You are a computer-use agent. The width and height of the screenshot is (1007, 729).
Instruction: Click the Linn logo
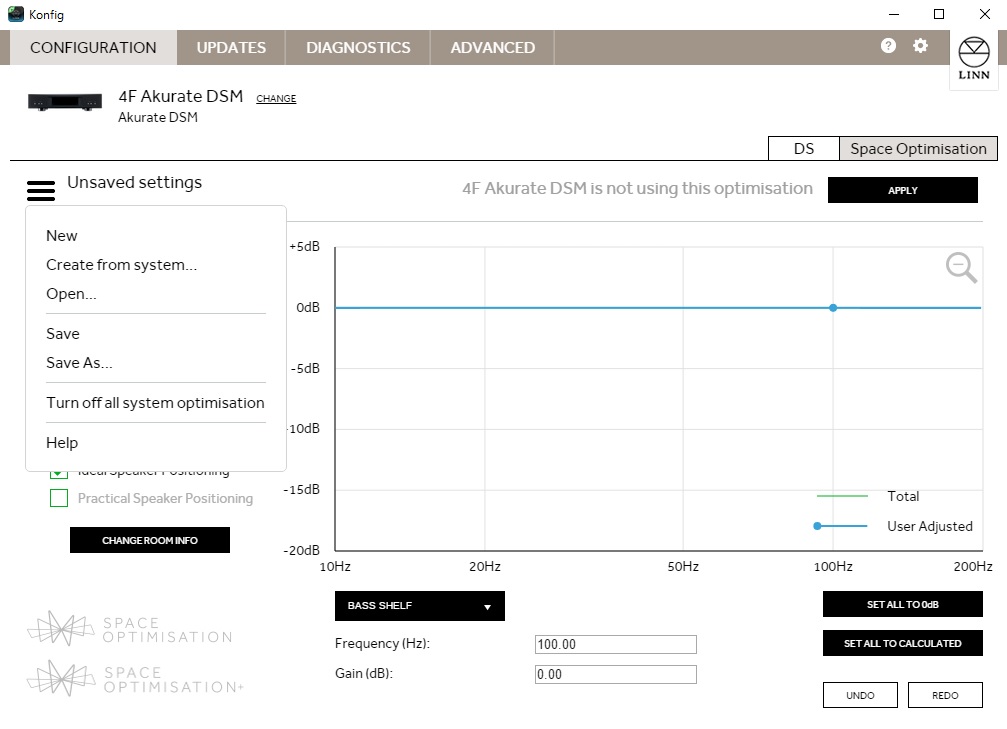[x=974, y=58]
